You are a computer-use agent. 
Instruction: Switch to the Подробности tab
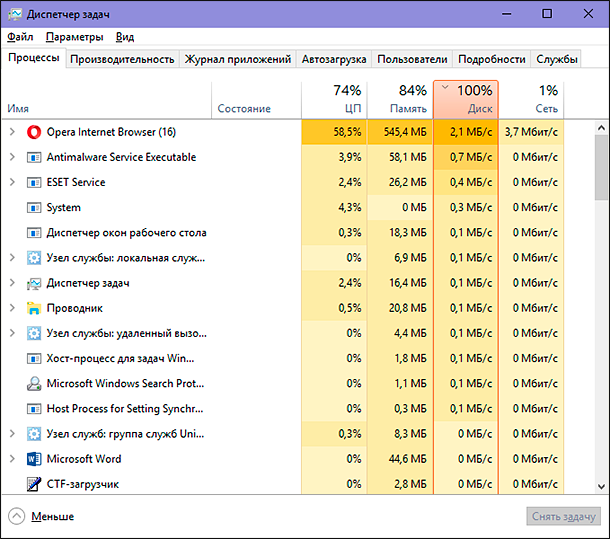pyautogui.click(x=492, y=59)
